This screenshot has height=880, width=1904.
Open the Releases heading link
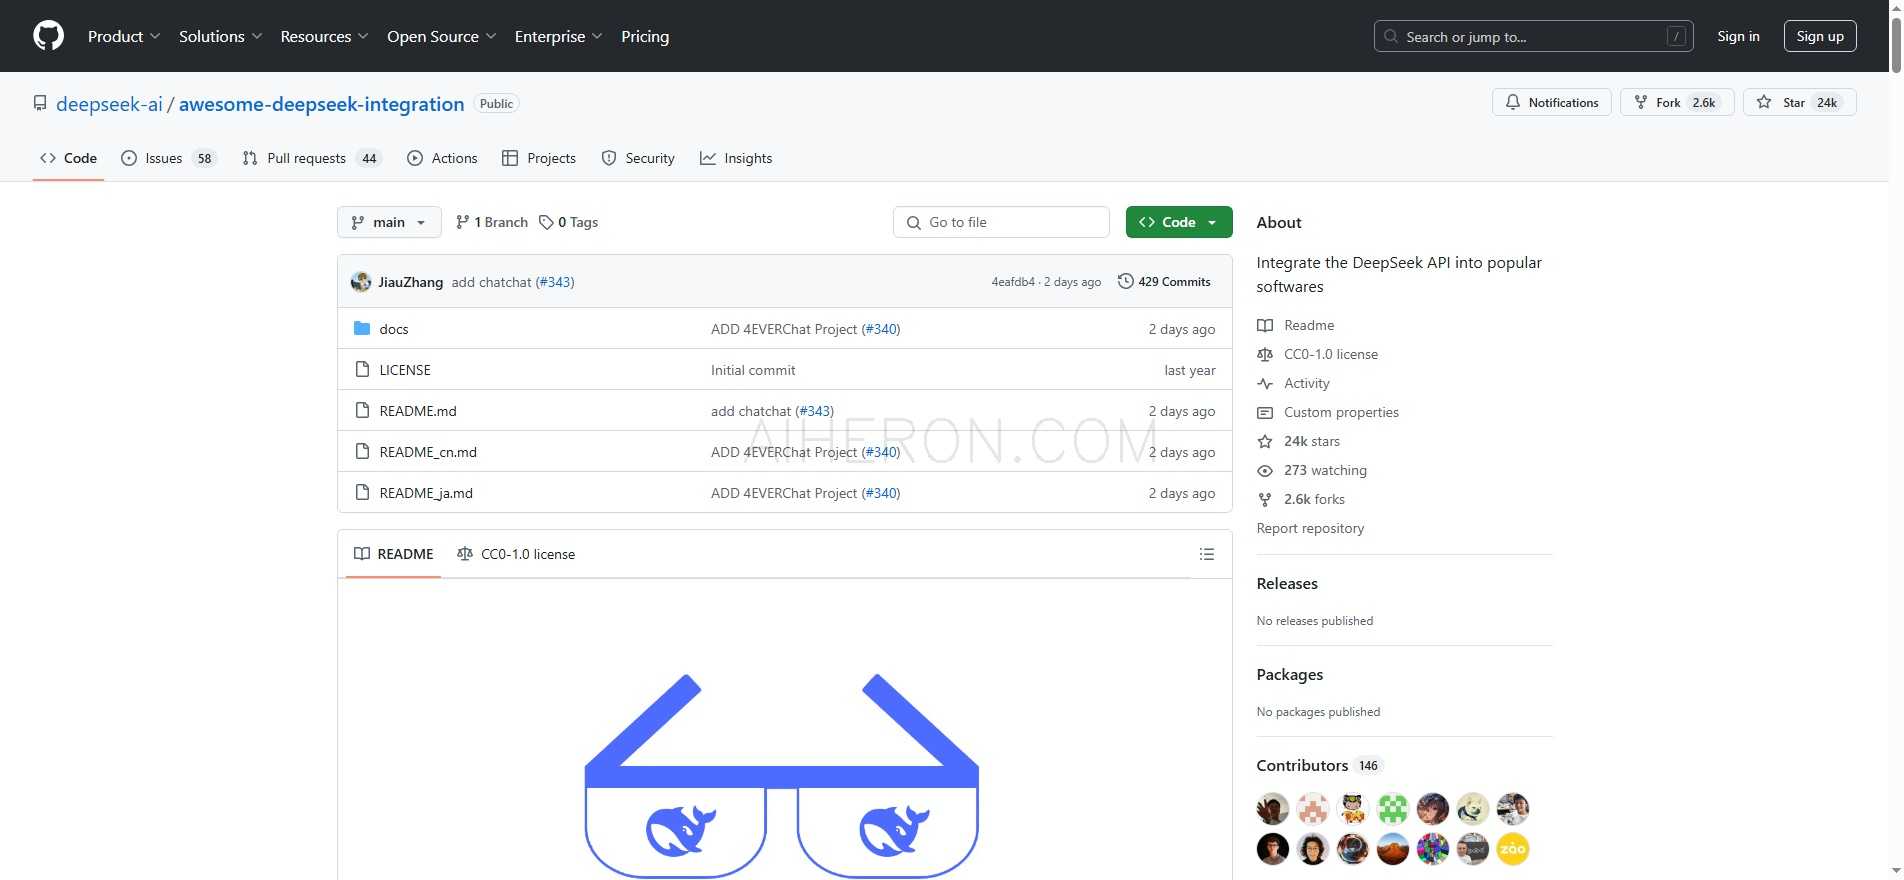[x=1287, y=583]
